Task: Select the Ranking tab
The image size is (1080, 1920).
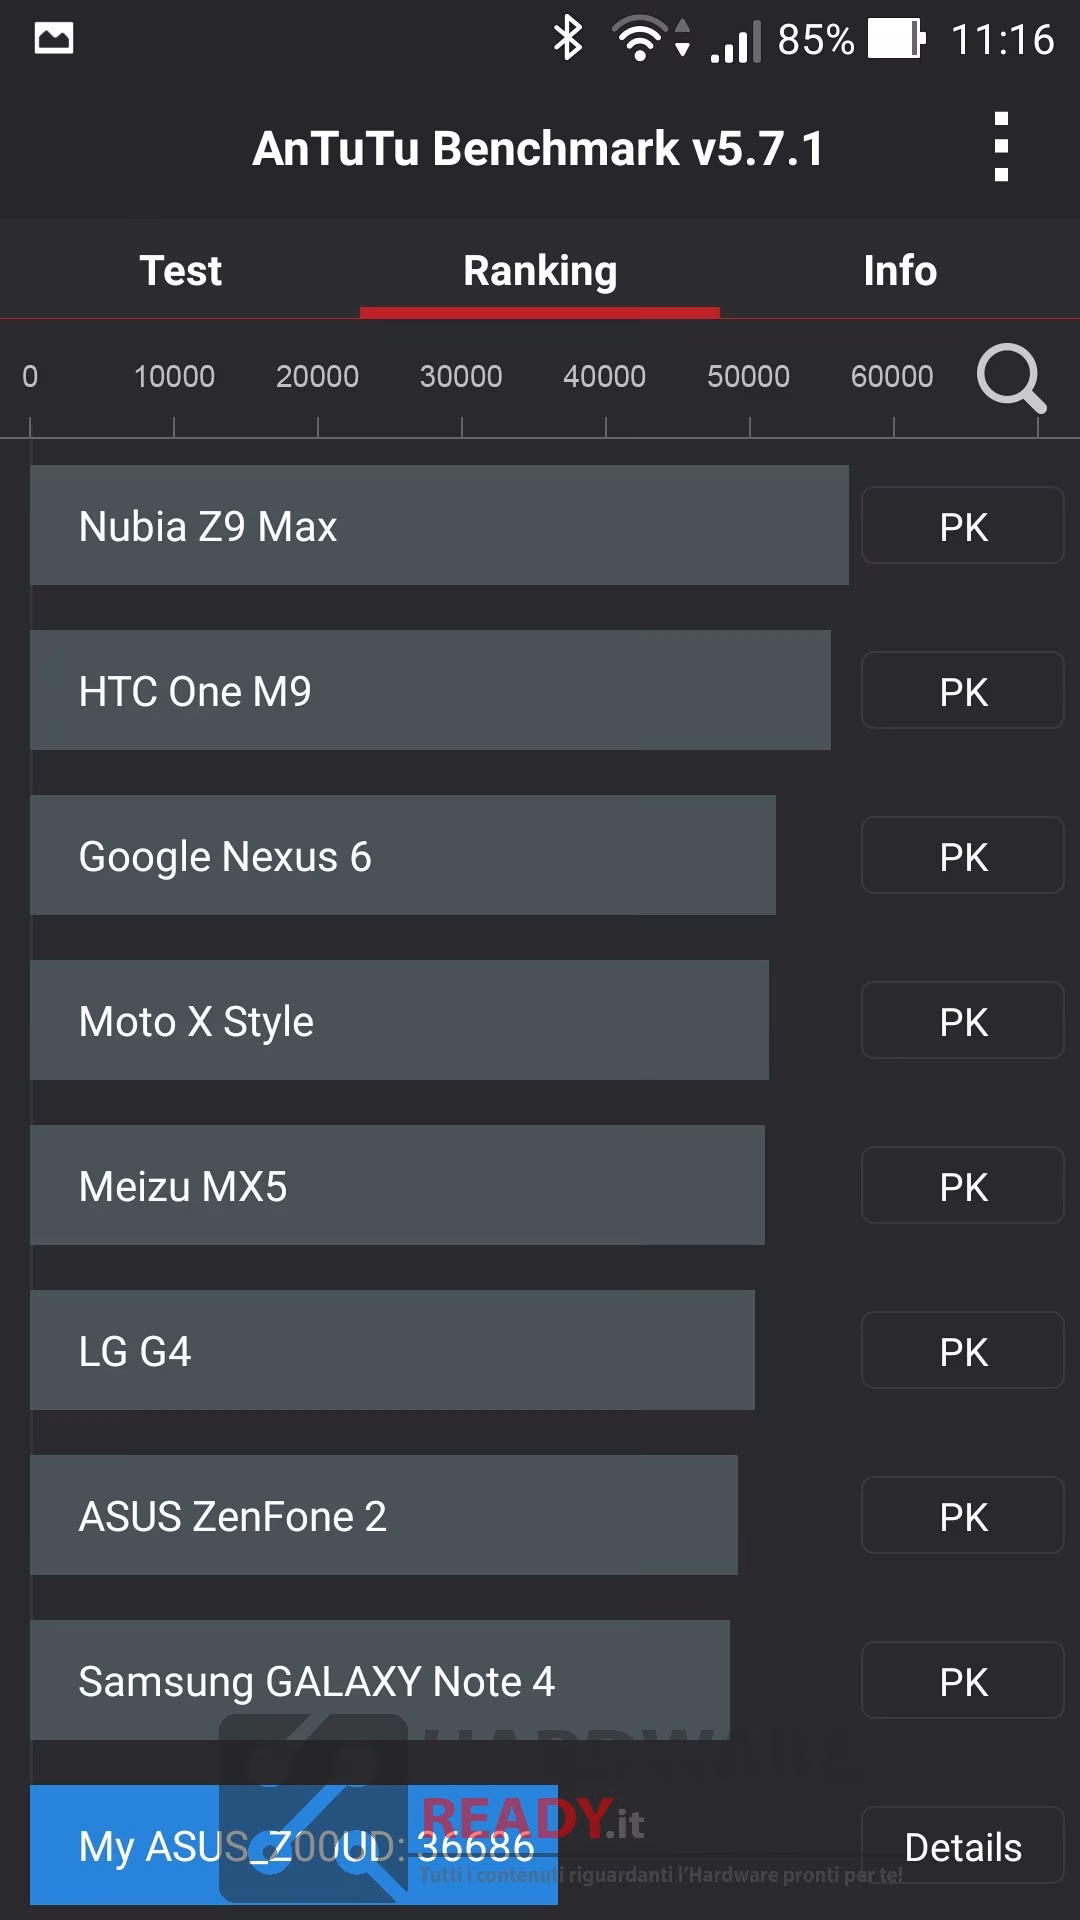Action: (540, 270)
